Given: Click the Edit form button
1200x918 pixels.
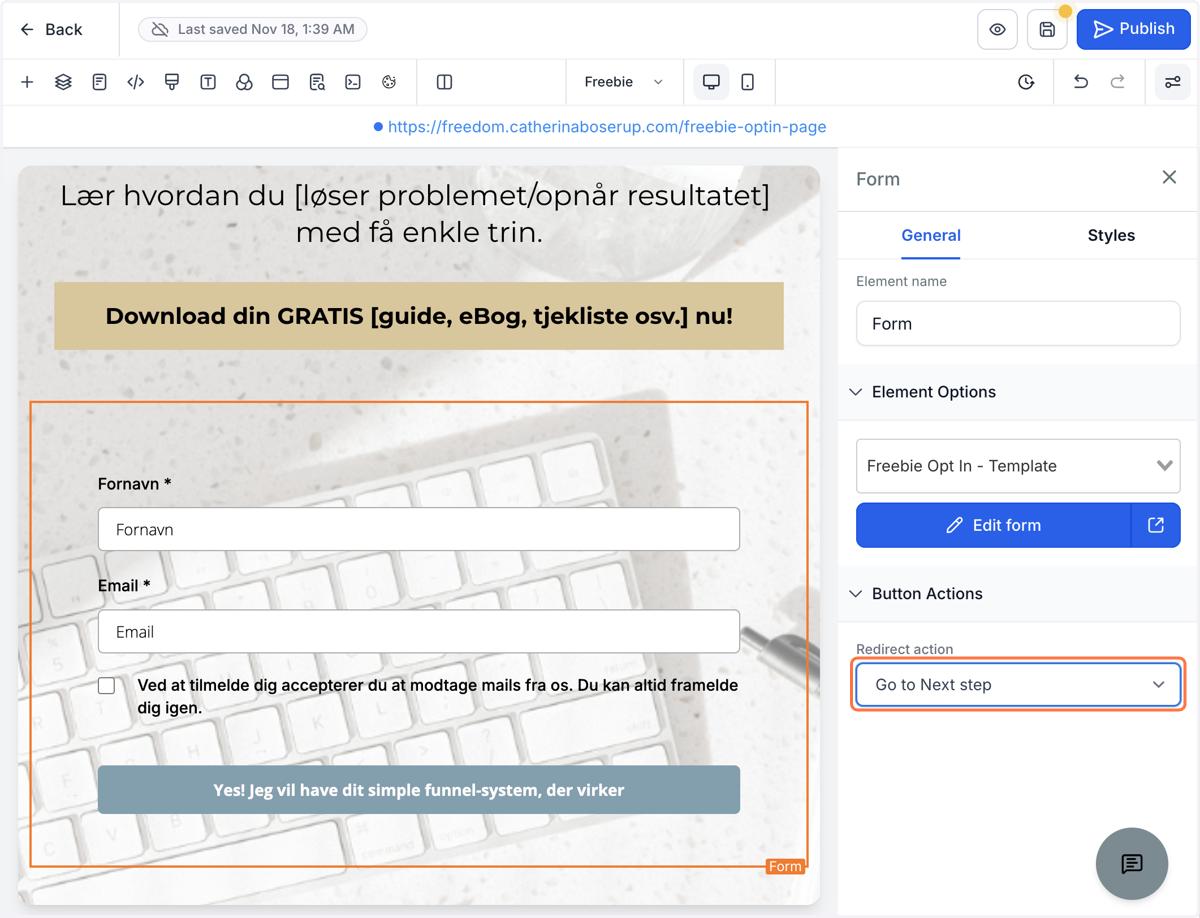Looking at the screenshot, I should (993, 525).
